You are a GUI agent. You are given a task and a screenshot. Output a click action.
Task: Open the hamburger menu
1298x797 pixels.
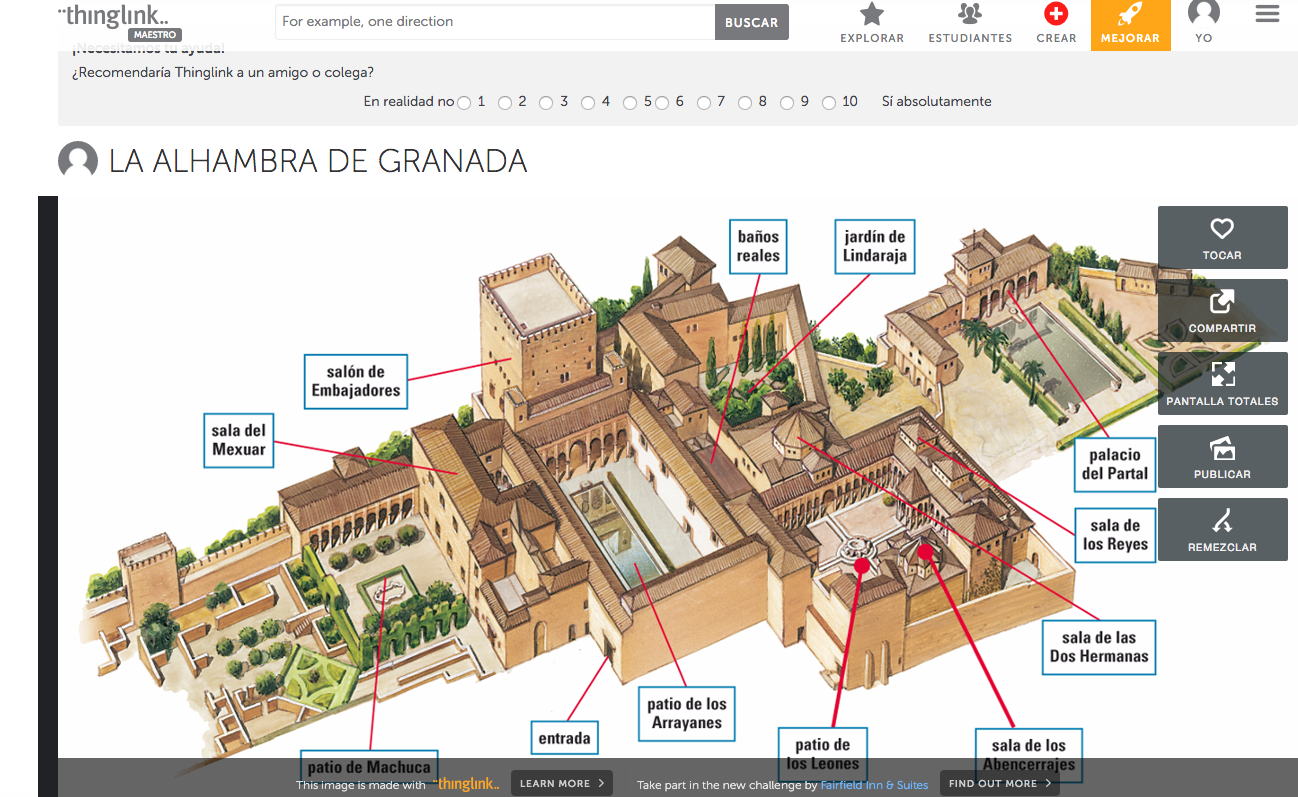pyautogui.click(x=1267, y=14)
